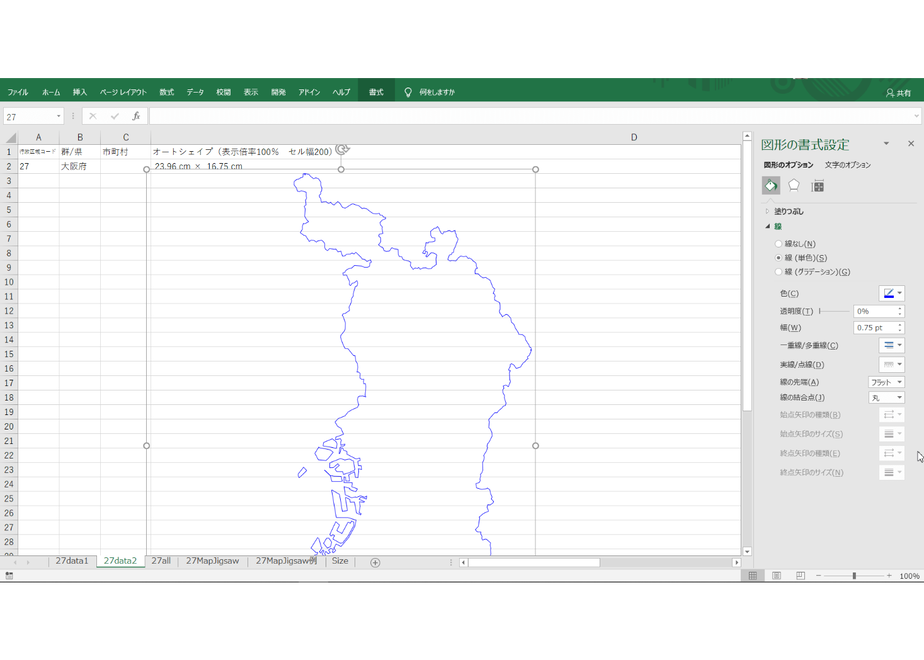The height and width of the screenshot is (660, 924).
Task: Select 線 (グラデーション)(G) radio button
Action: coord(778,272)
